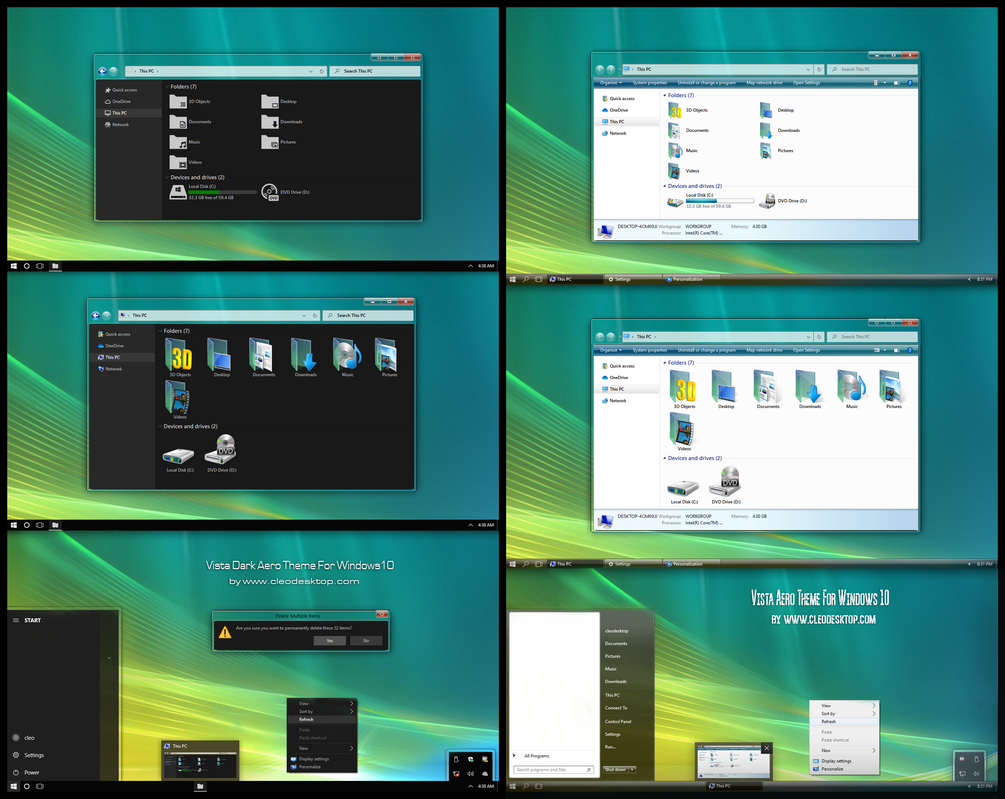The image size is (1005, 799).
Task: Open Videos folder in light large-icon Explorer
Action: click(683, 432)
